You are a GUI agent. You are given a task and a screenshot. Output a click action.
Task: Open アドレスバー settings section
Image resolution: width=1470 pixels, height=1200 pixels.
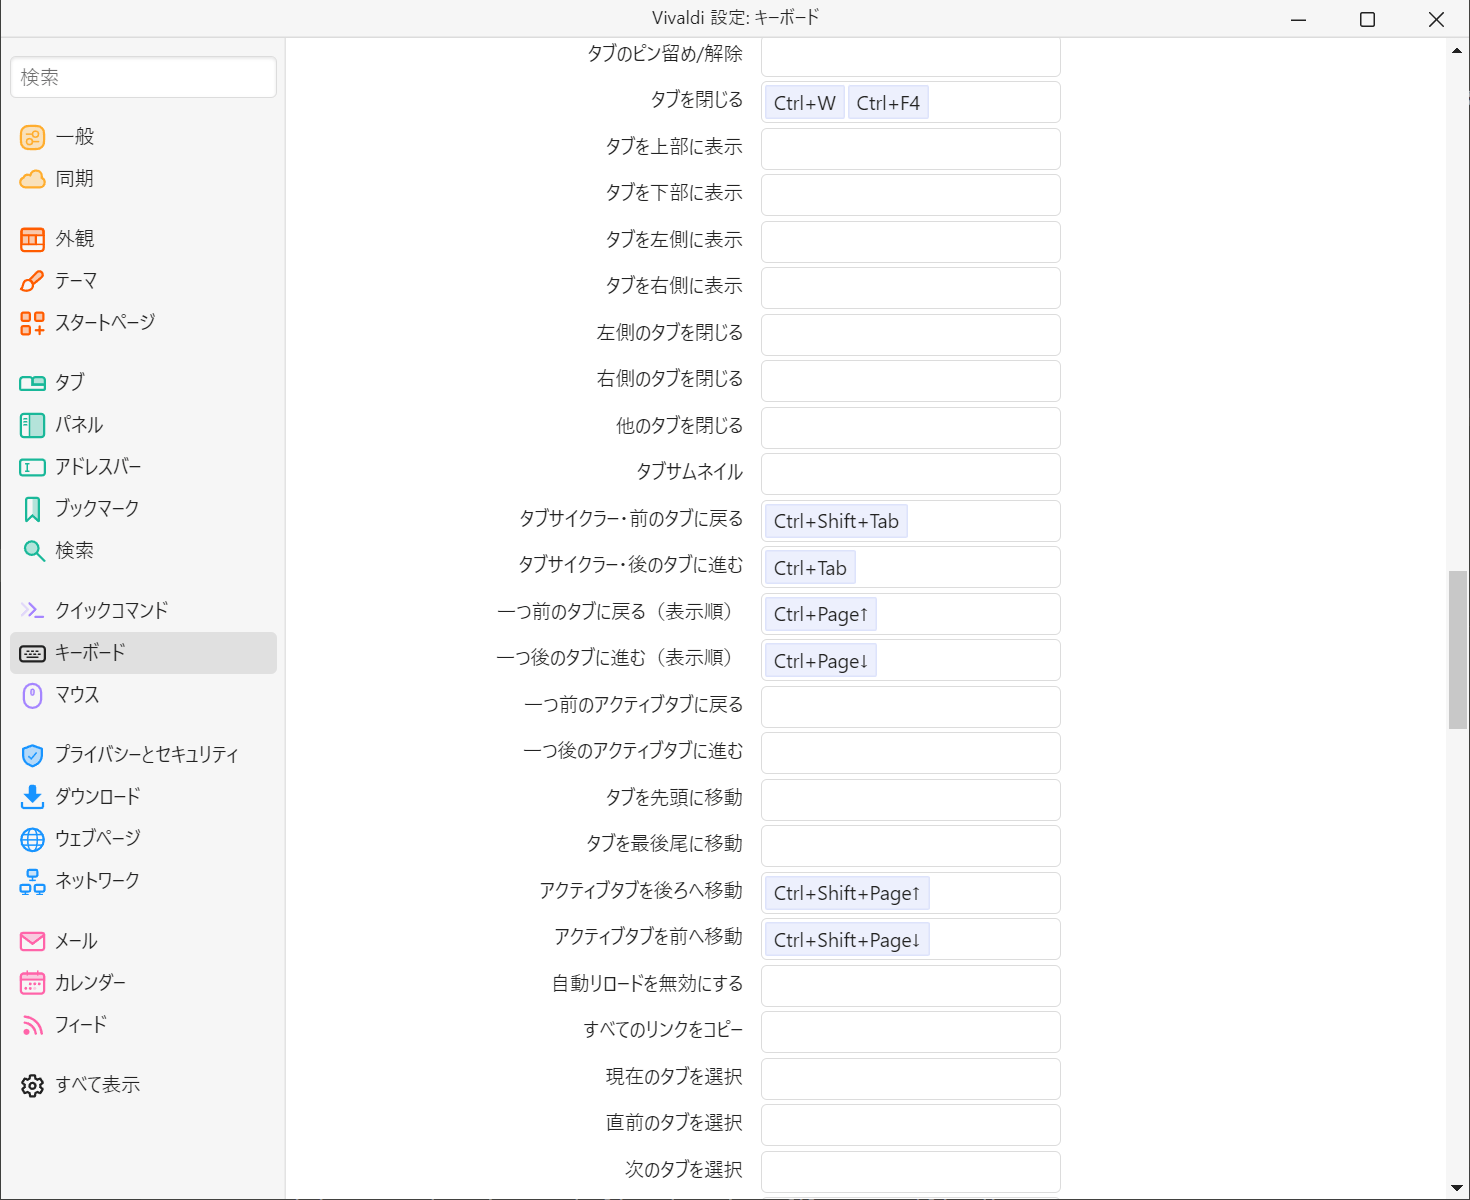(x=98, y=467)
